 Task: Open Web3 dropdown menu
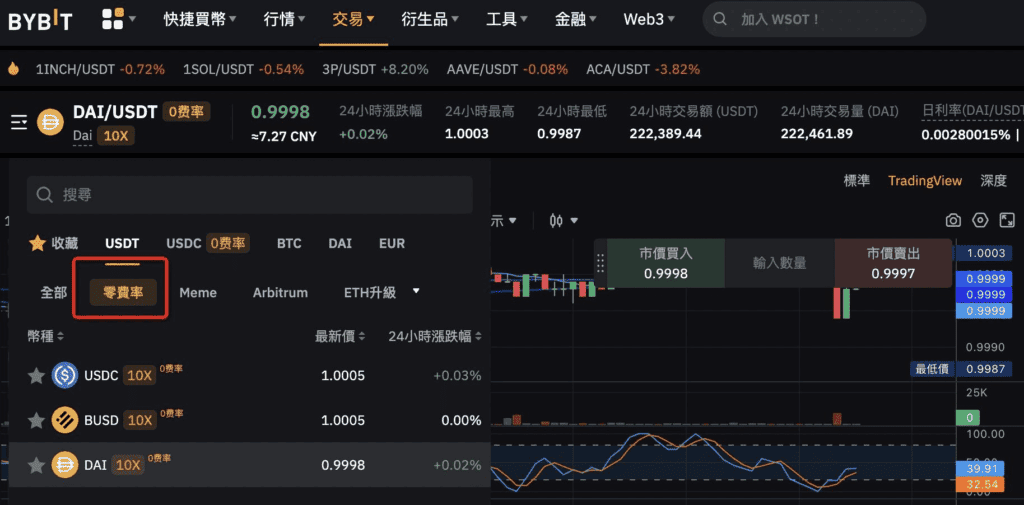pyautogui.click(x=649, y=19)
